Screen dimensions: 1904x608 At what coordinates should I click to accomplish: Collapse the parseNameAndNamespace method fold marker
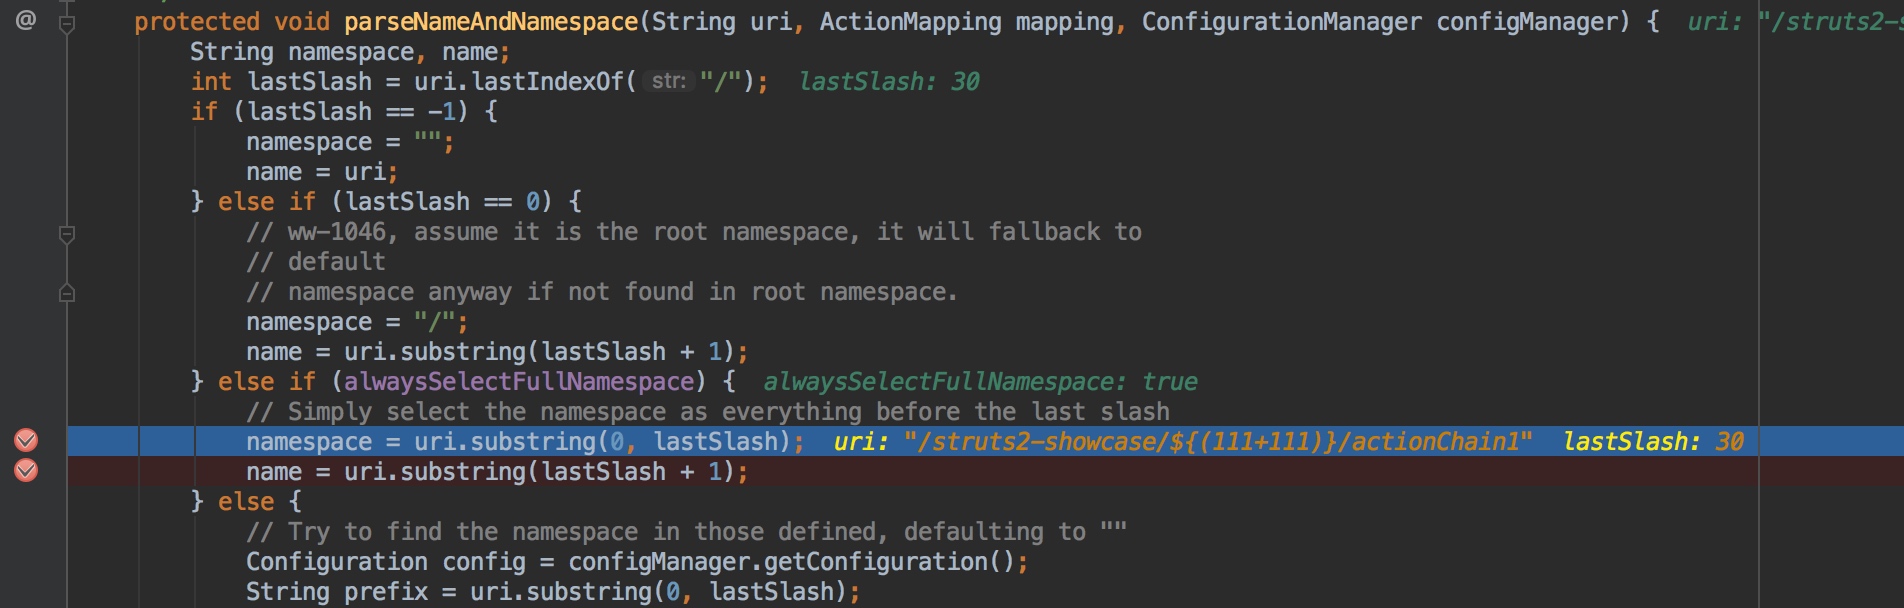coord(67,23)
